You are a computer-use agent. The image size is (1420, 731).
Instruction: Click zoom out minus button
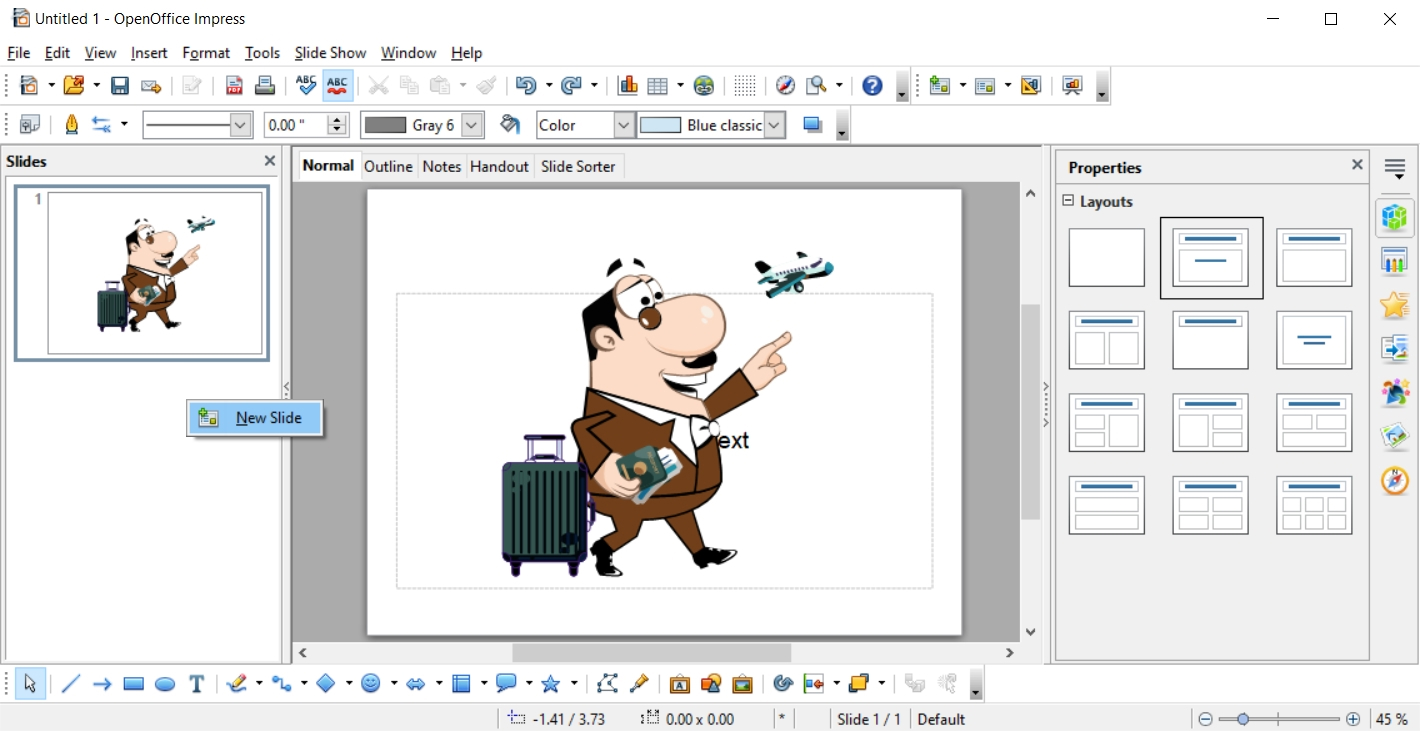1205,719
